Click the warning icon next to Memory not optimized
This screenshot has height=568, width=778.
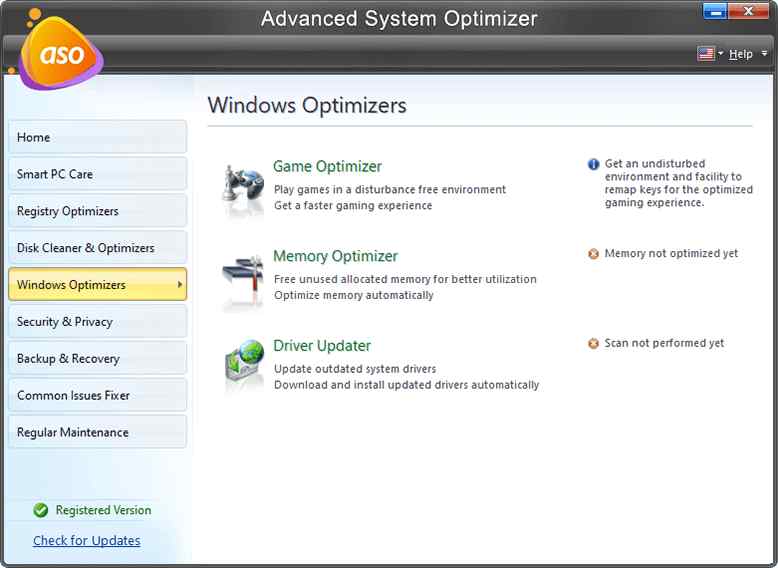pos(593,254)
